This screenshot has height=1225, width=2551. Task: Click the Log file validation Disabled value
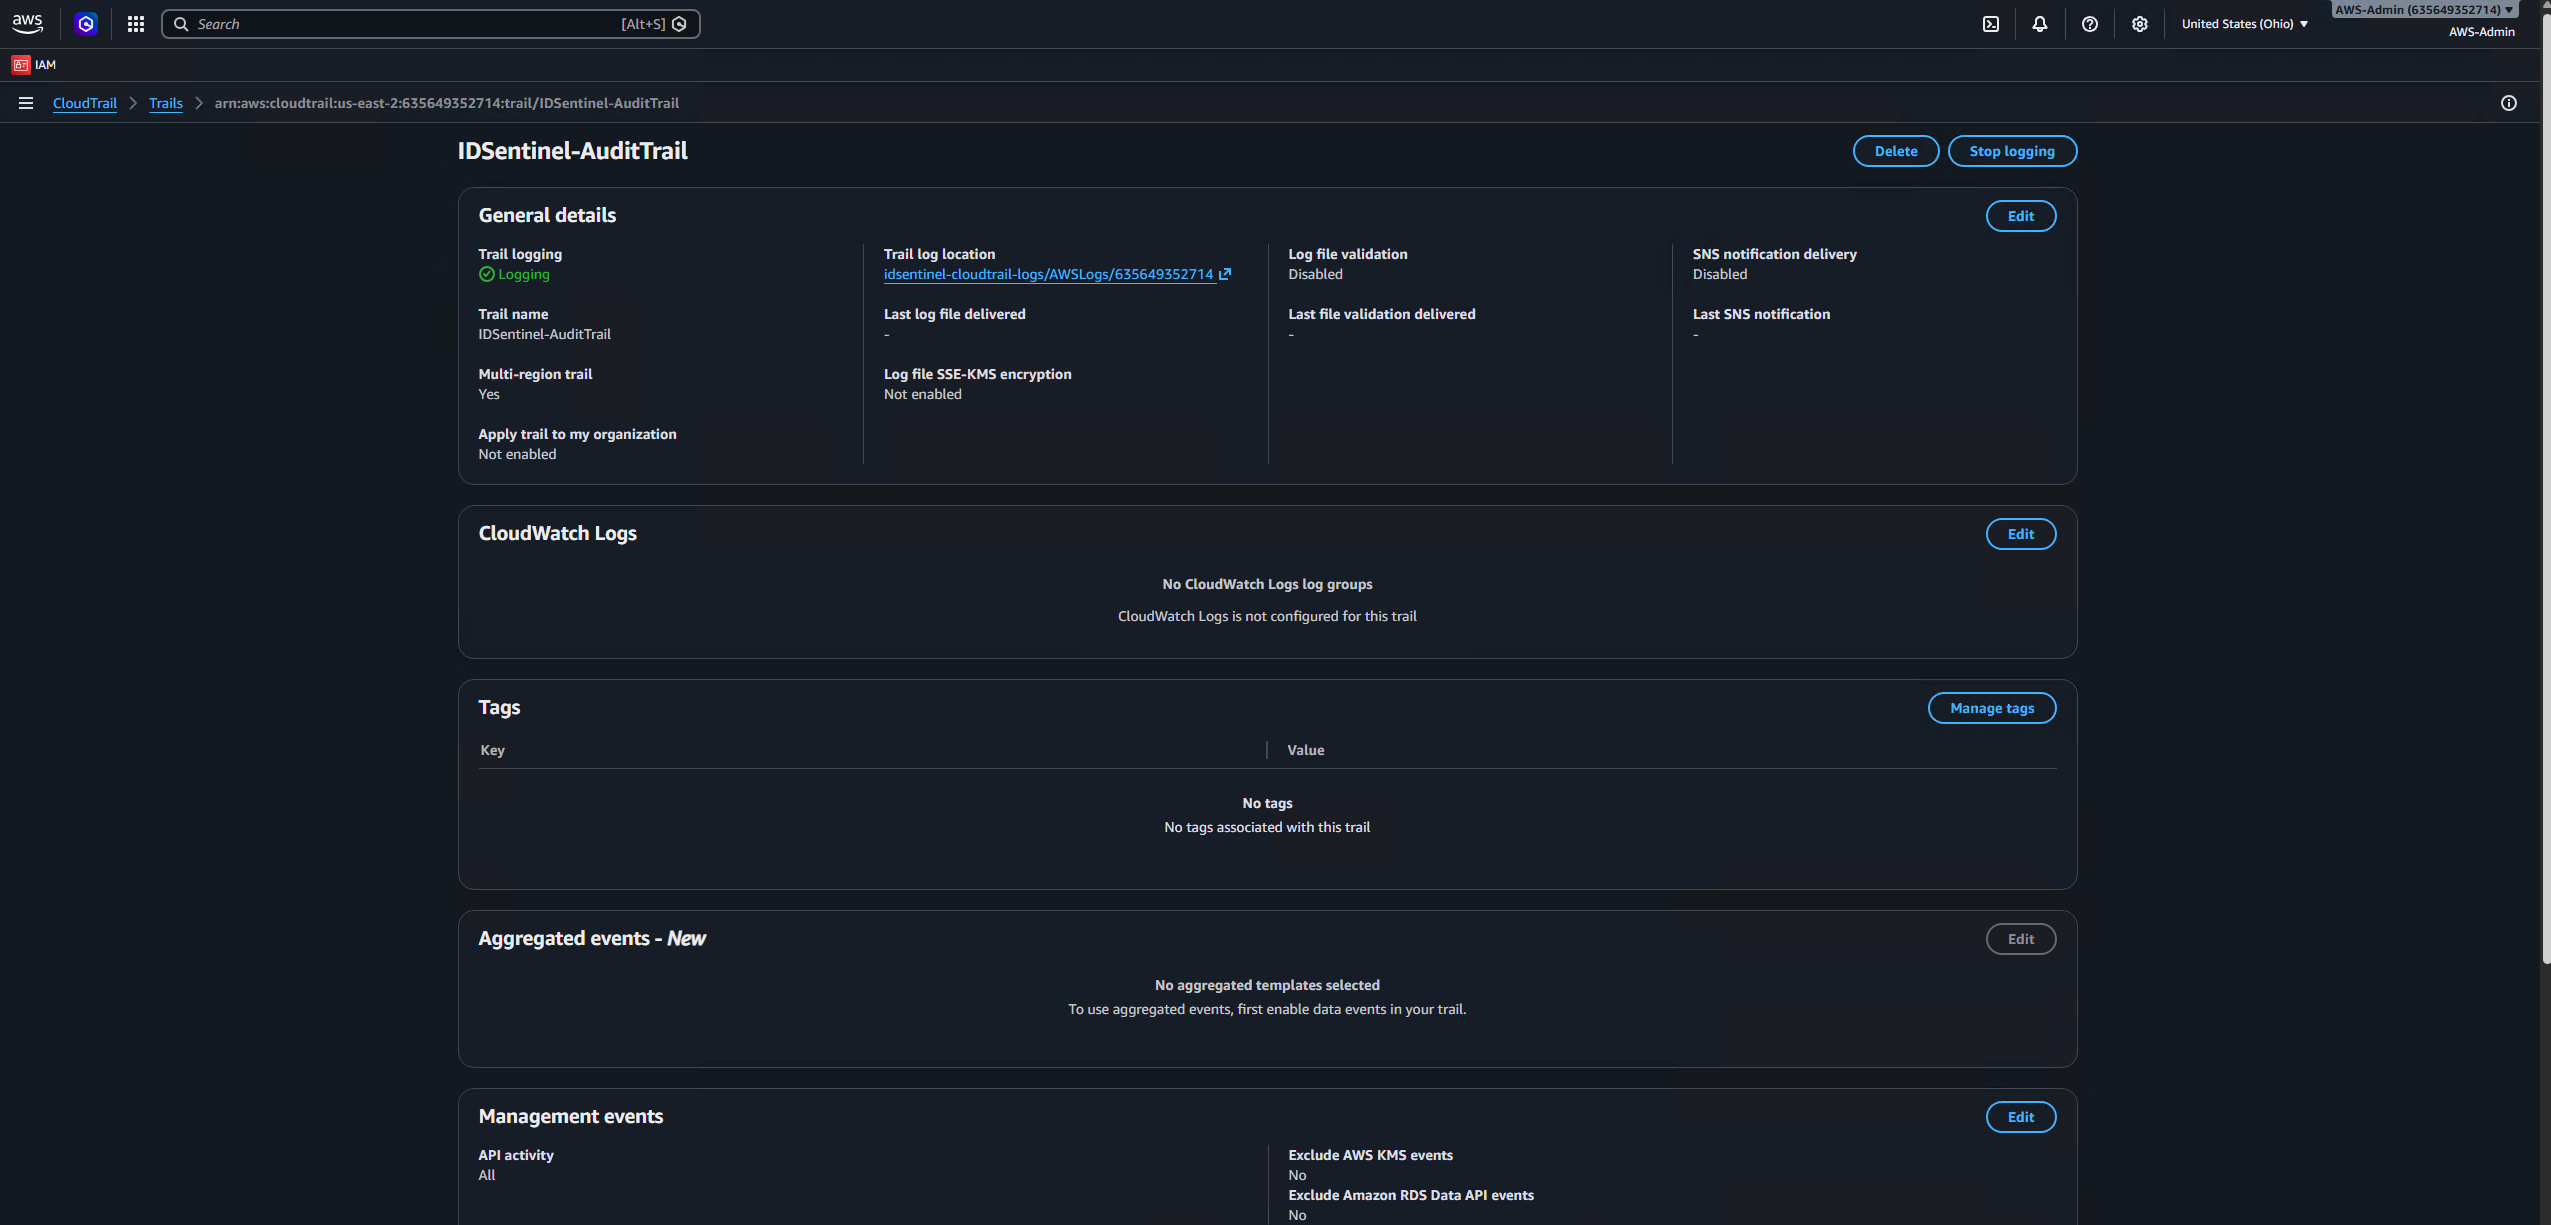click(1316, 274)
